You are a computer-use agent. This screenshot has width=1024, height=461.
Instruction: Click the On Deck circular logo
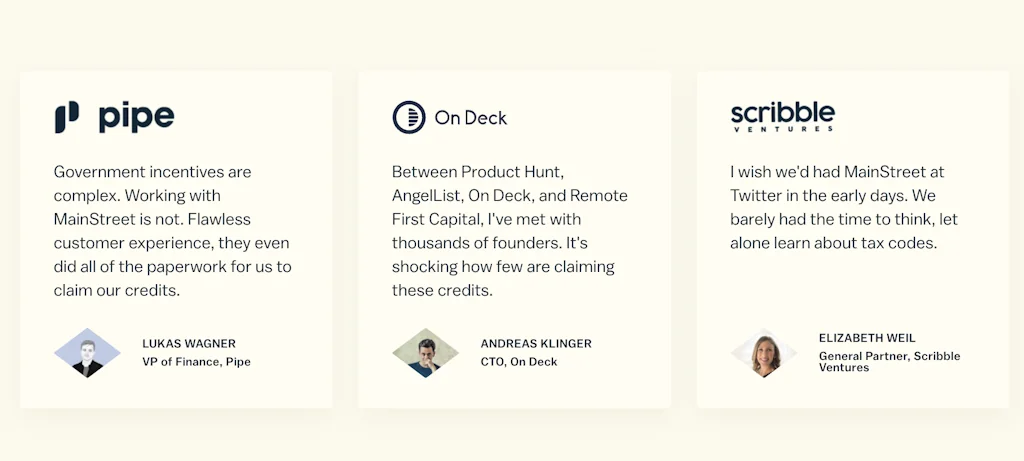point(409,117)
